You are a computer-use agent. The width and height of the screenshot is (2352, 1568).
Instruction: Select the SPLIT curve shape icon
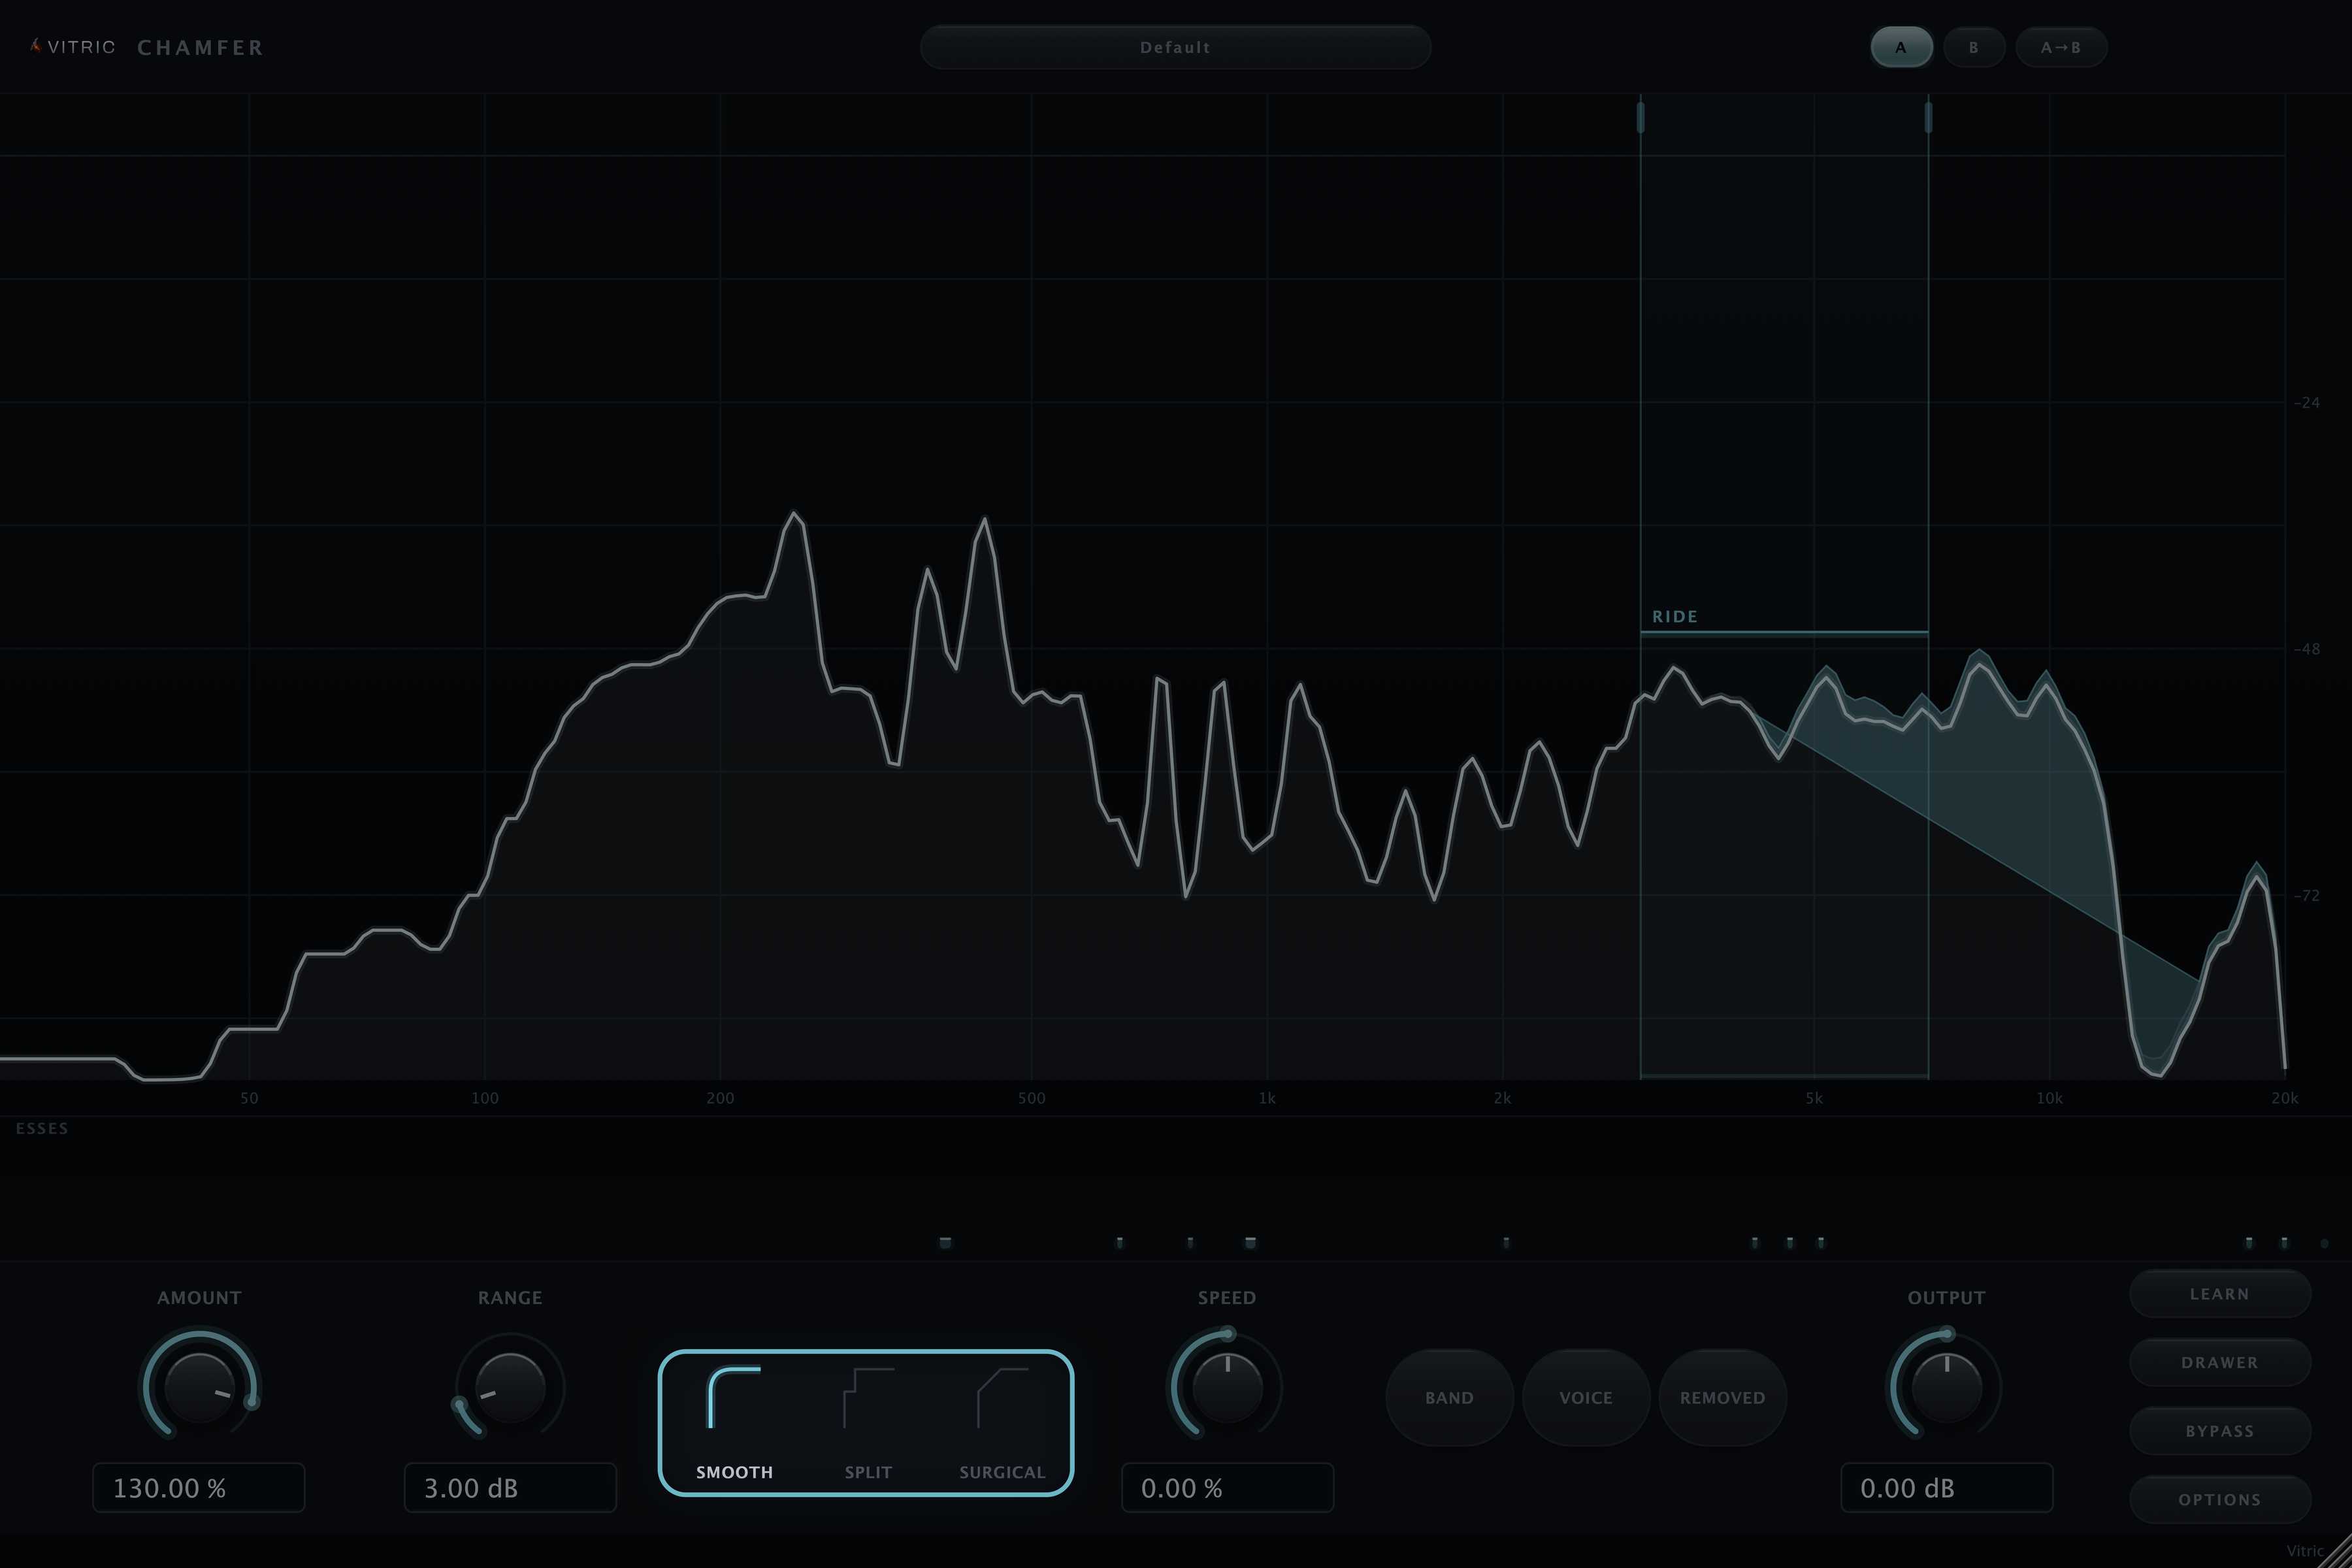pyautogui.click(x=868, y=1397)
